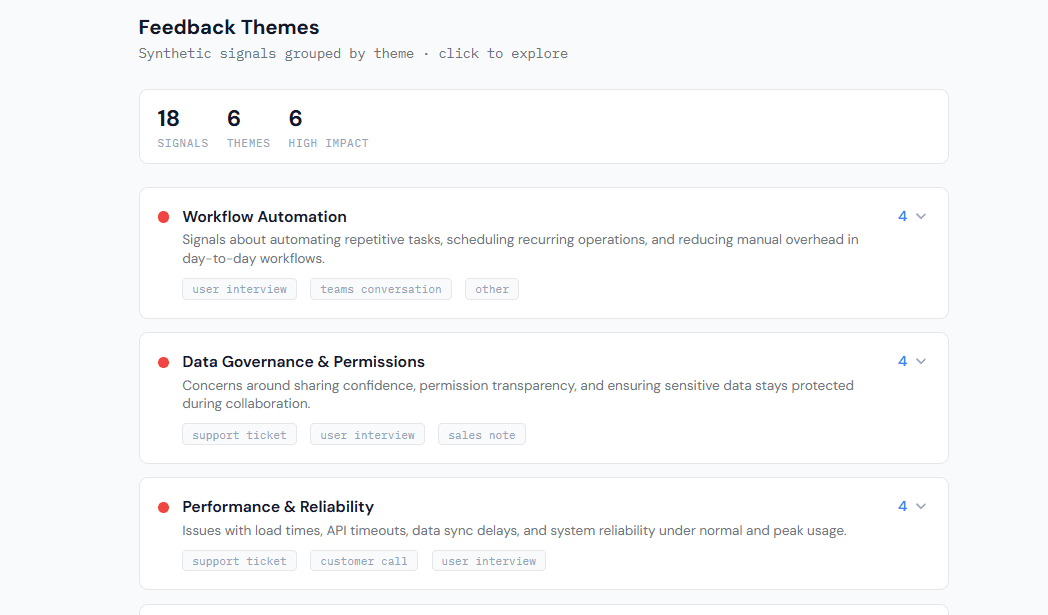The width and height of the screenshot is (1048, 615).
Task: Open the Data Governance & Permissions title
Action: tap(303, 362)
